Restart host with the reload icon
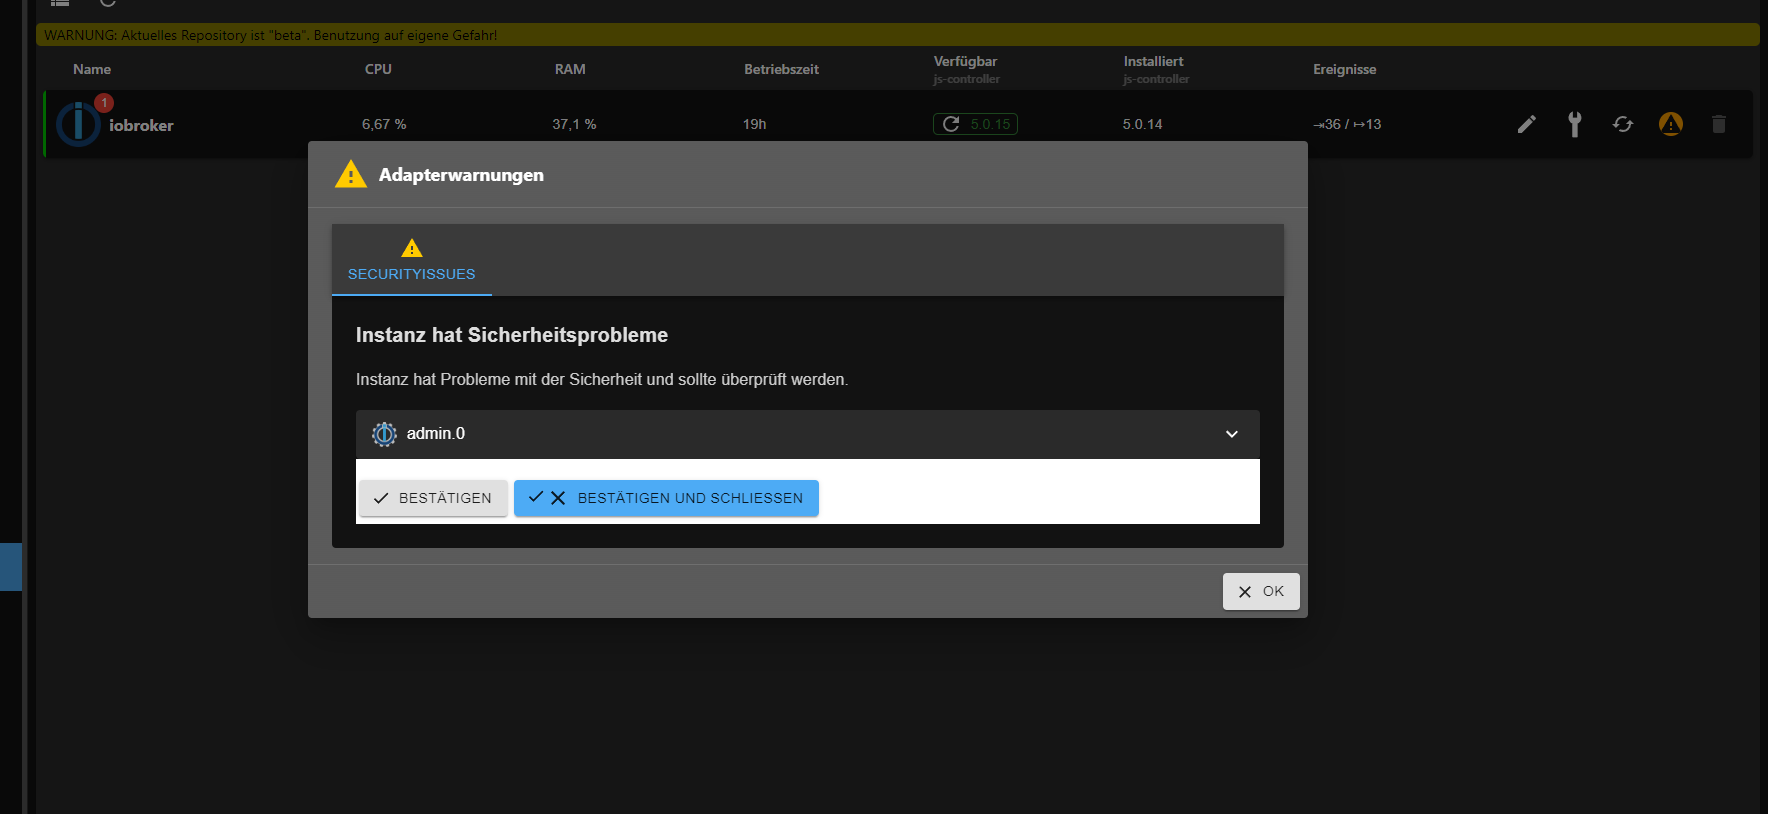 point(1622,124)
